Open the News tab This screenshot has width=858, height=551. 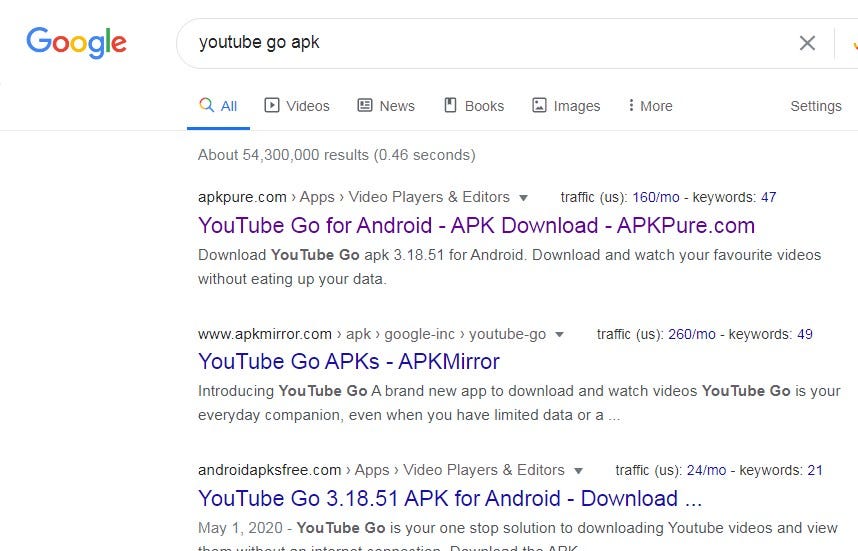tap(386, 106)
